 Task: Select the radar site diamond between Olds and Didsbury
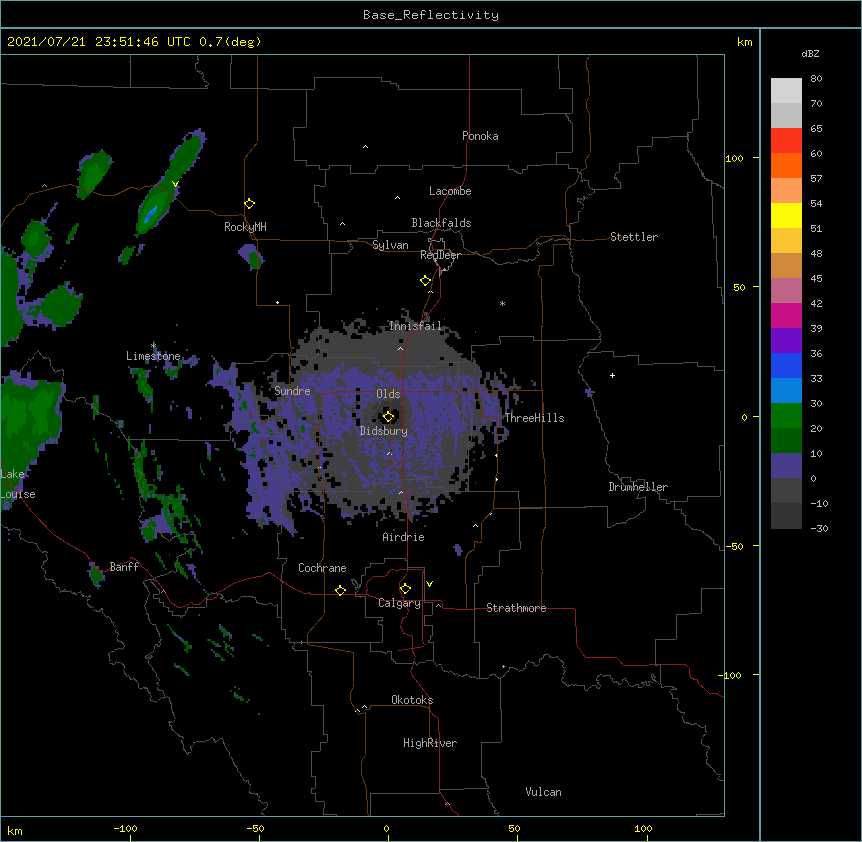(388, 417)
